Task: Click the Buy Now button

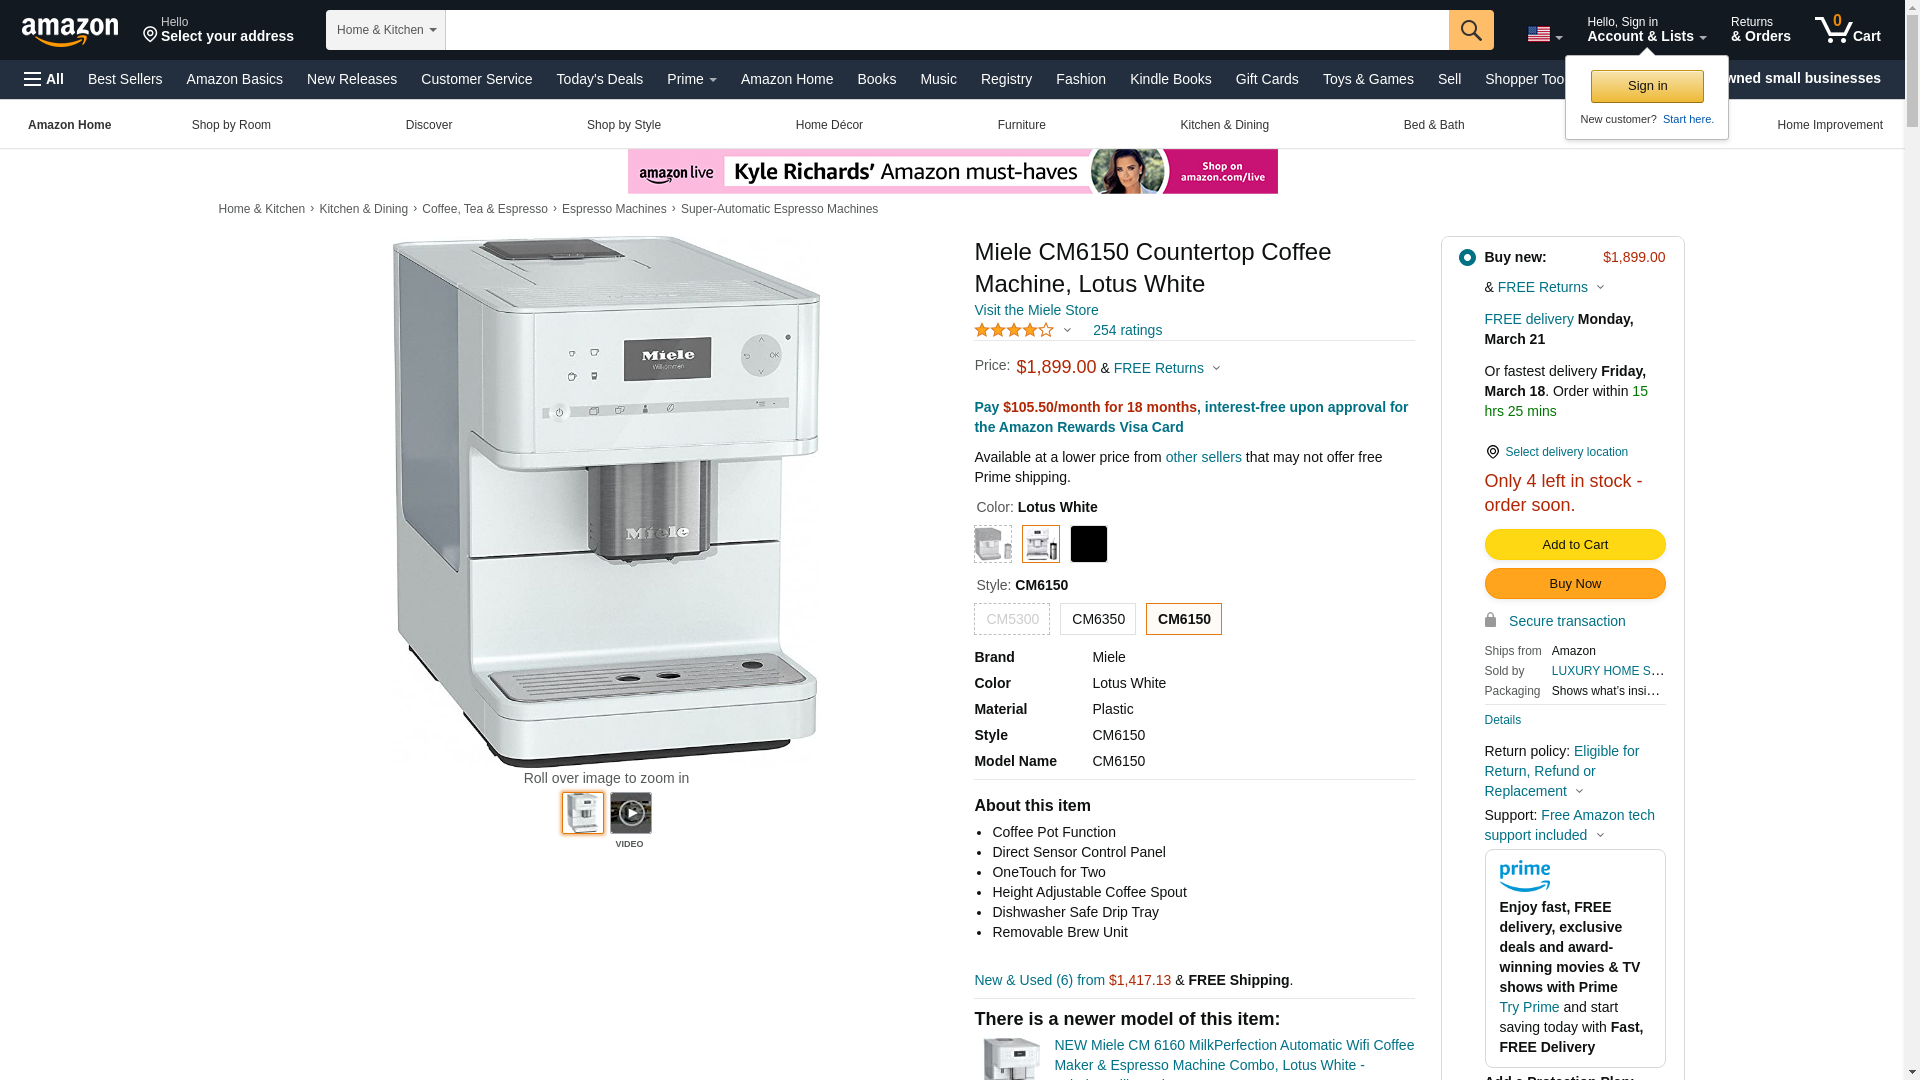Action: (x=1575, y=584)
